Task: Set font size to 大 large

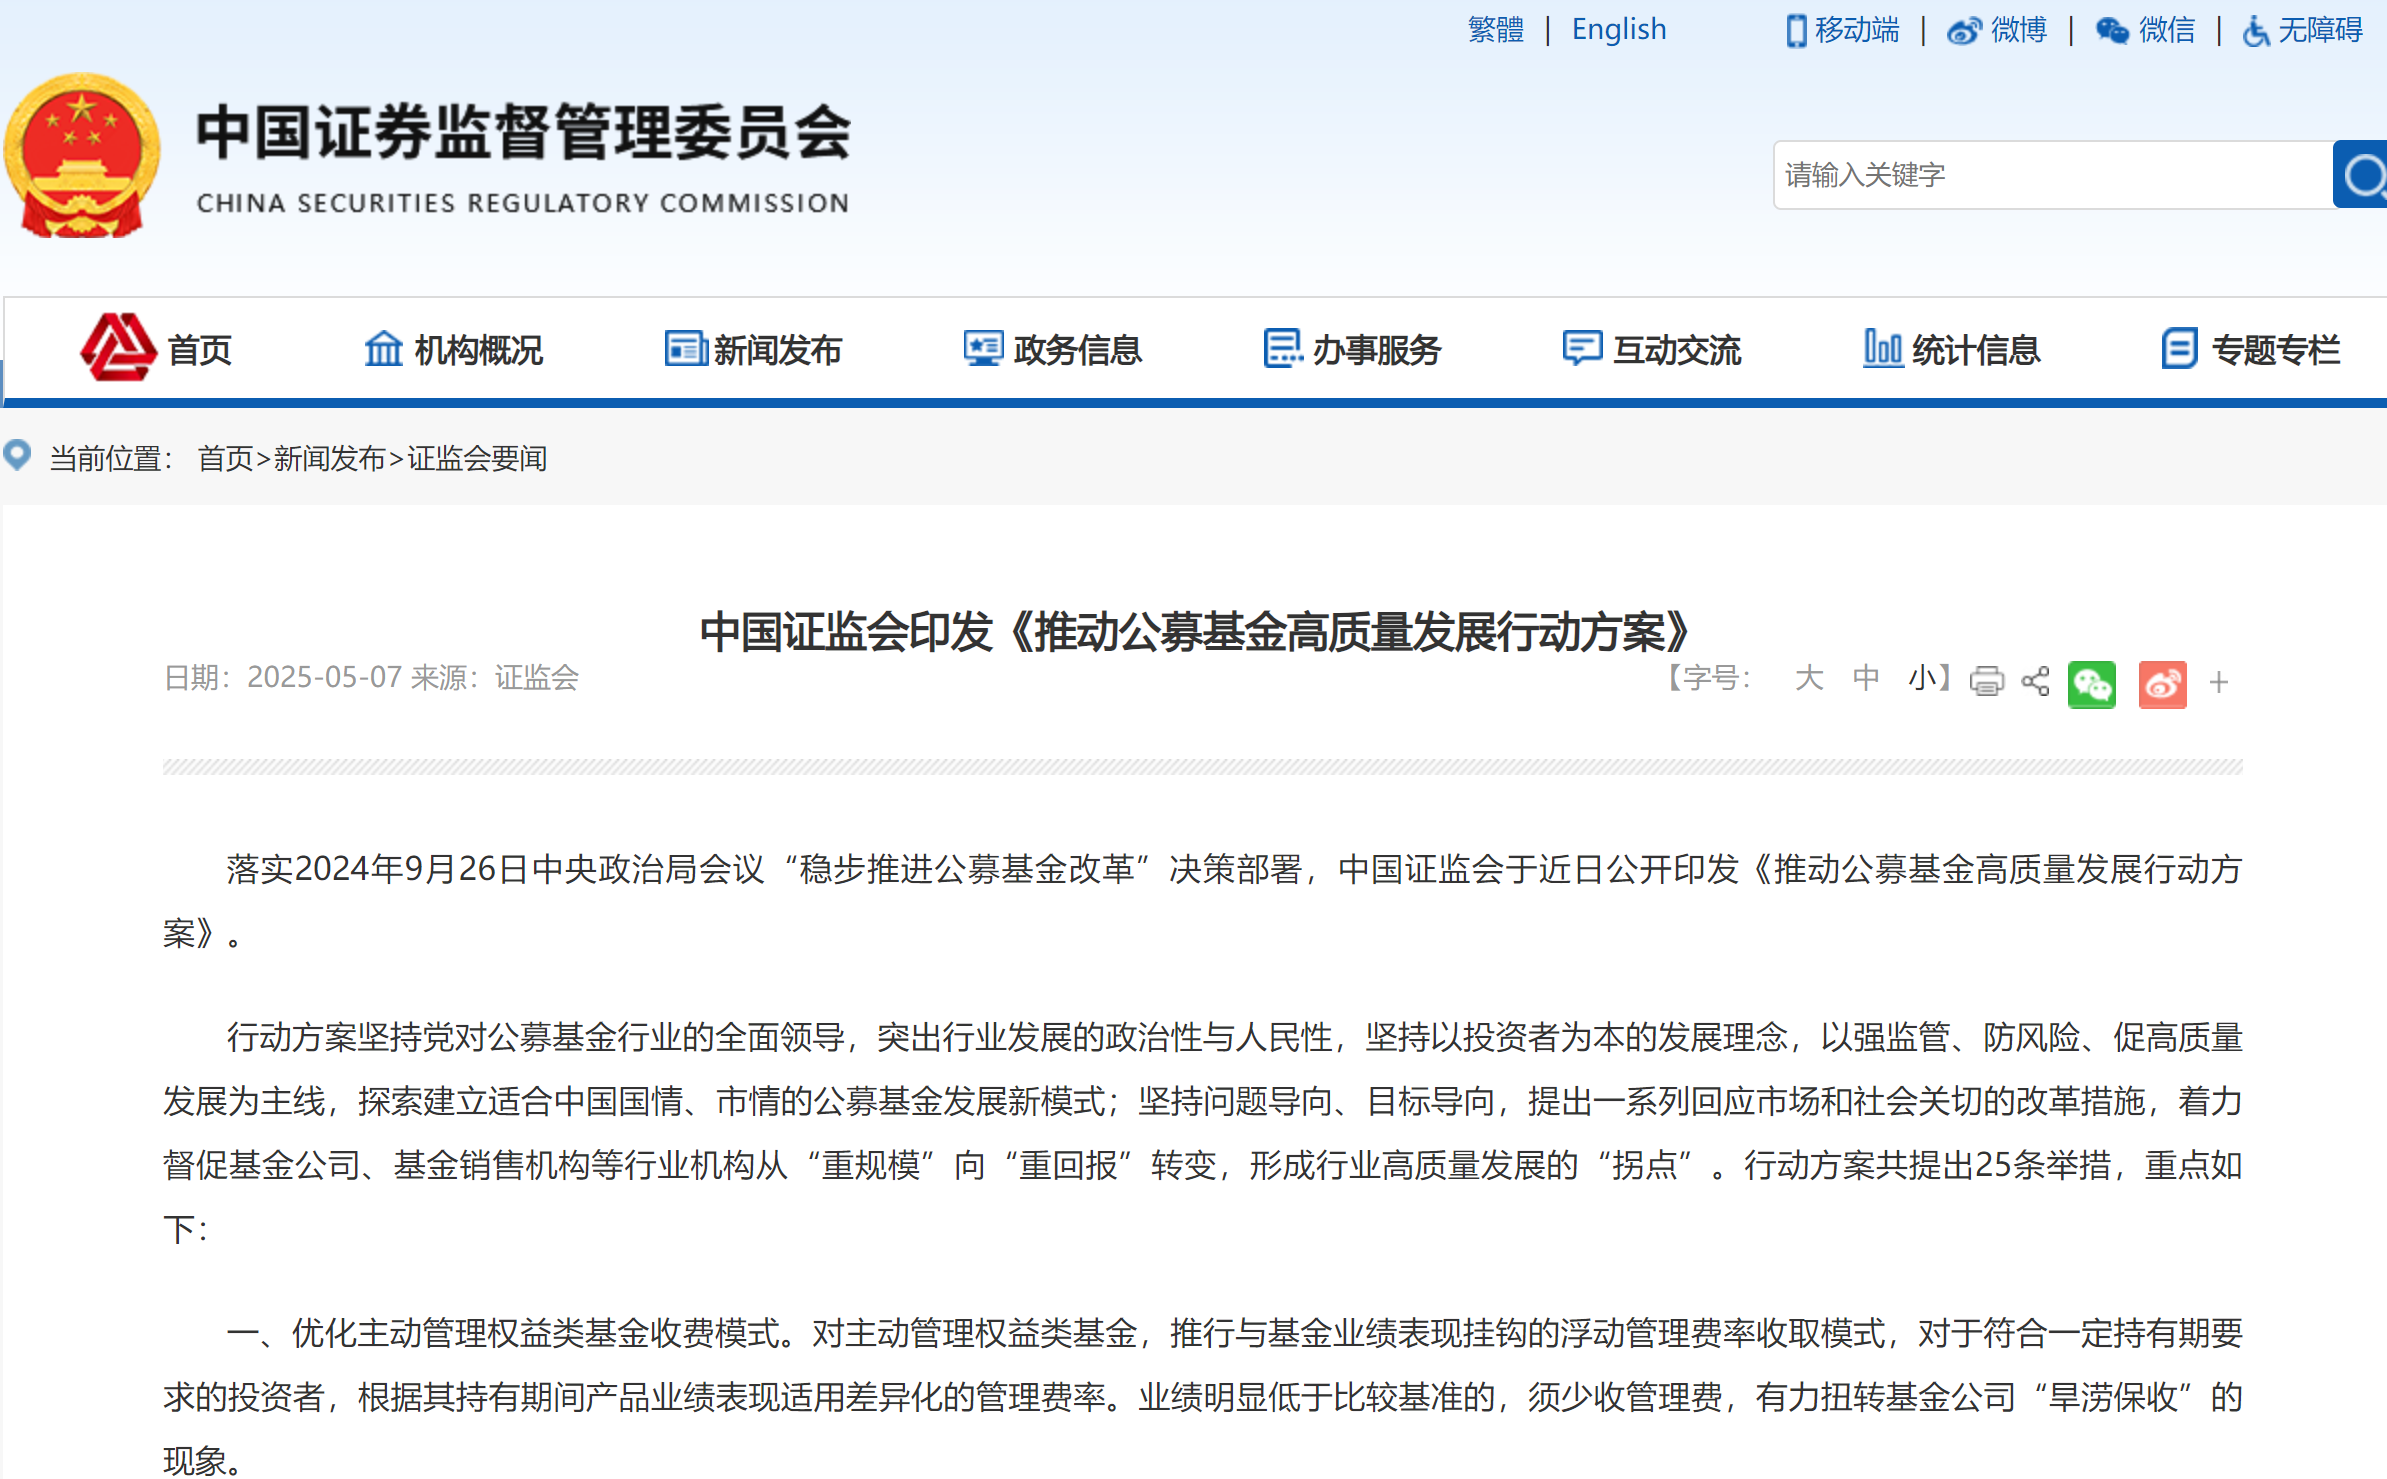Action: (x=1809, y=678)
